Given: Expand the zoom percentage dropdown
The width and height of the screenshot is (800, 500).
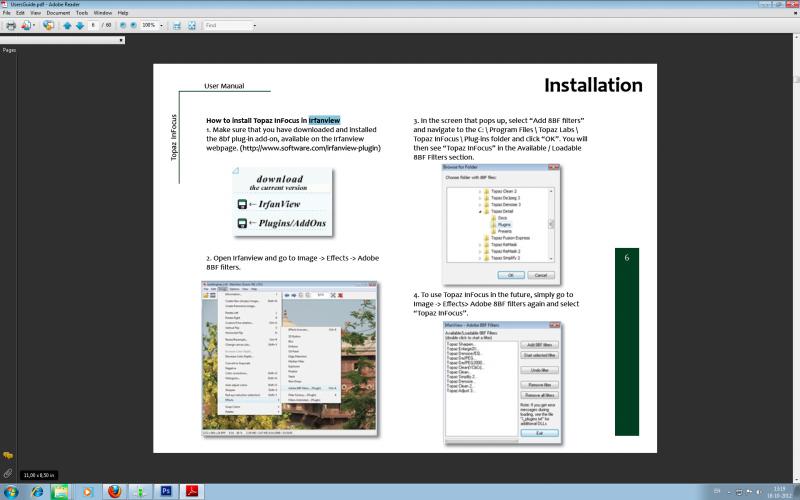Looking at the screenshot, I should (162, 25).
